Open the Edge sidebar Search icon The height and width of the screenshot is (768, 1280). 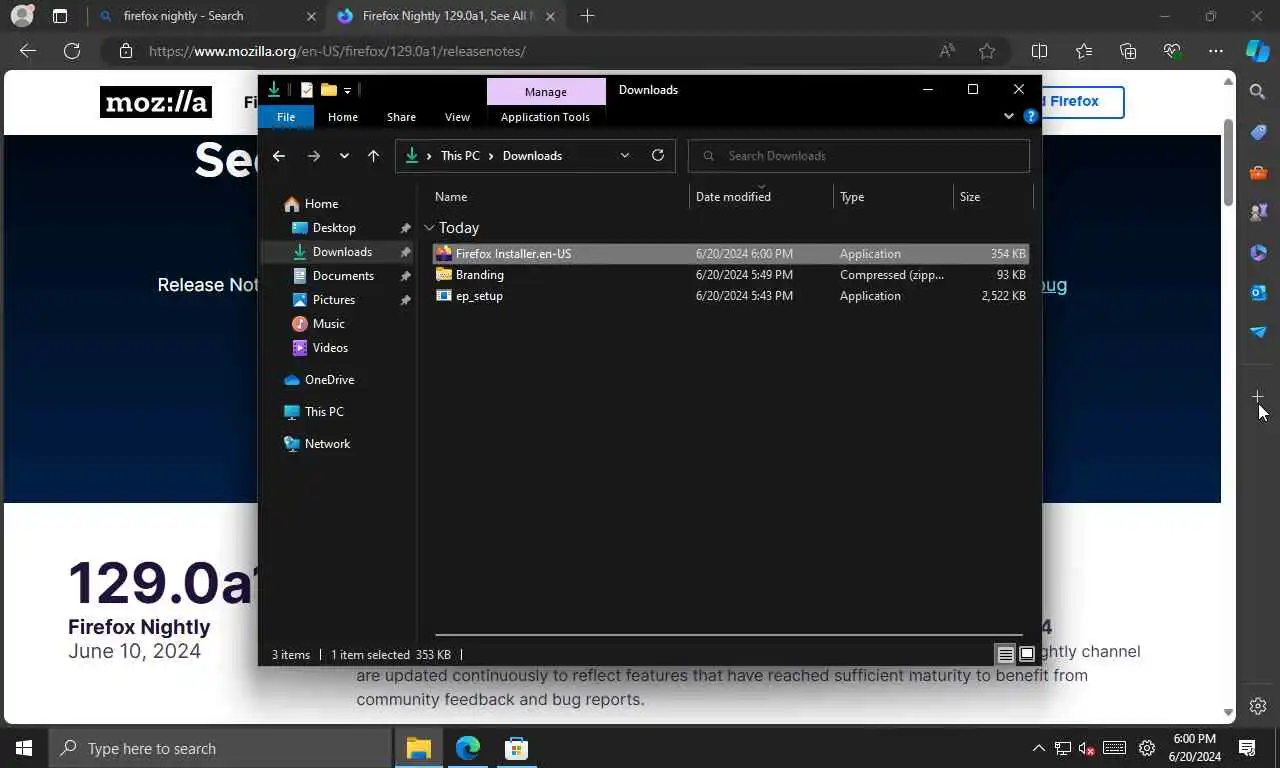[x=1258, y=92]
